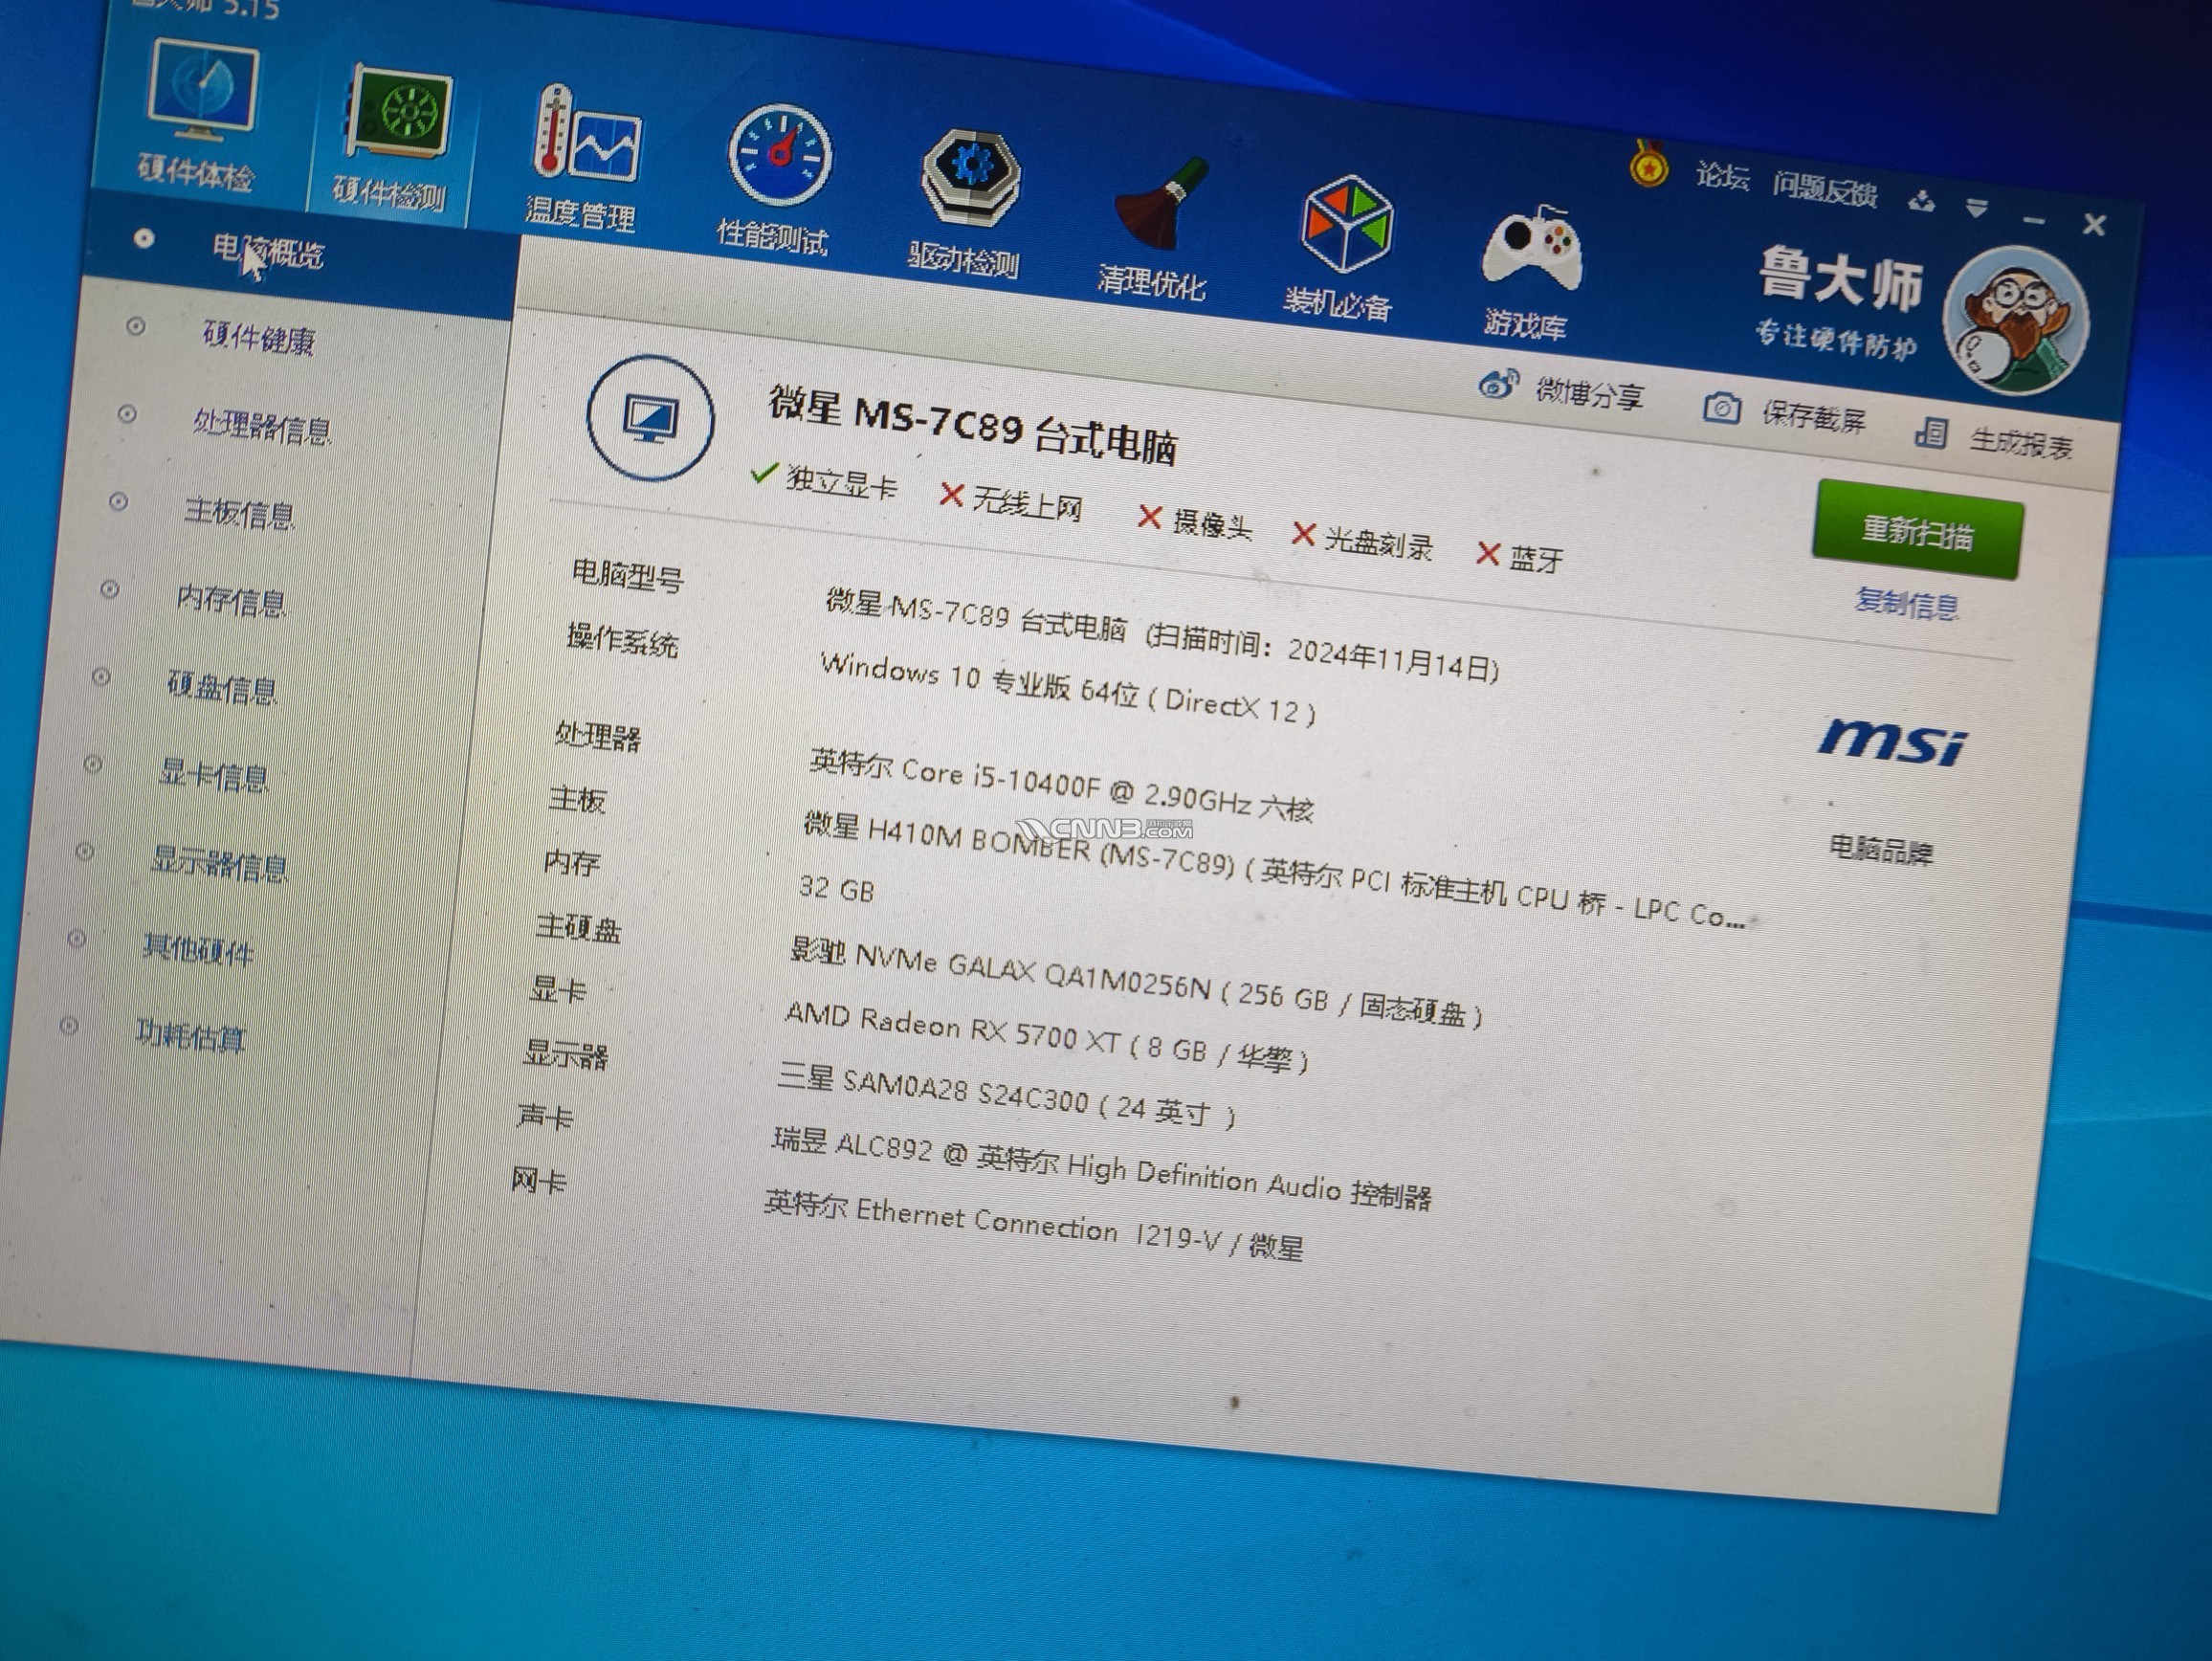The image size is (2212, 1661).
Task: Click the Ethernet Connection I219-V value
Action: click(x=1034, y=1227)
